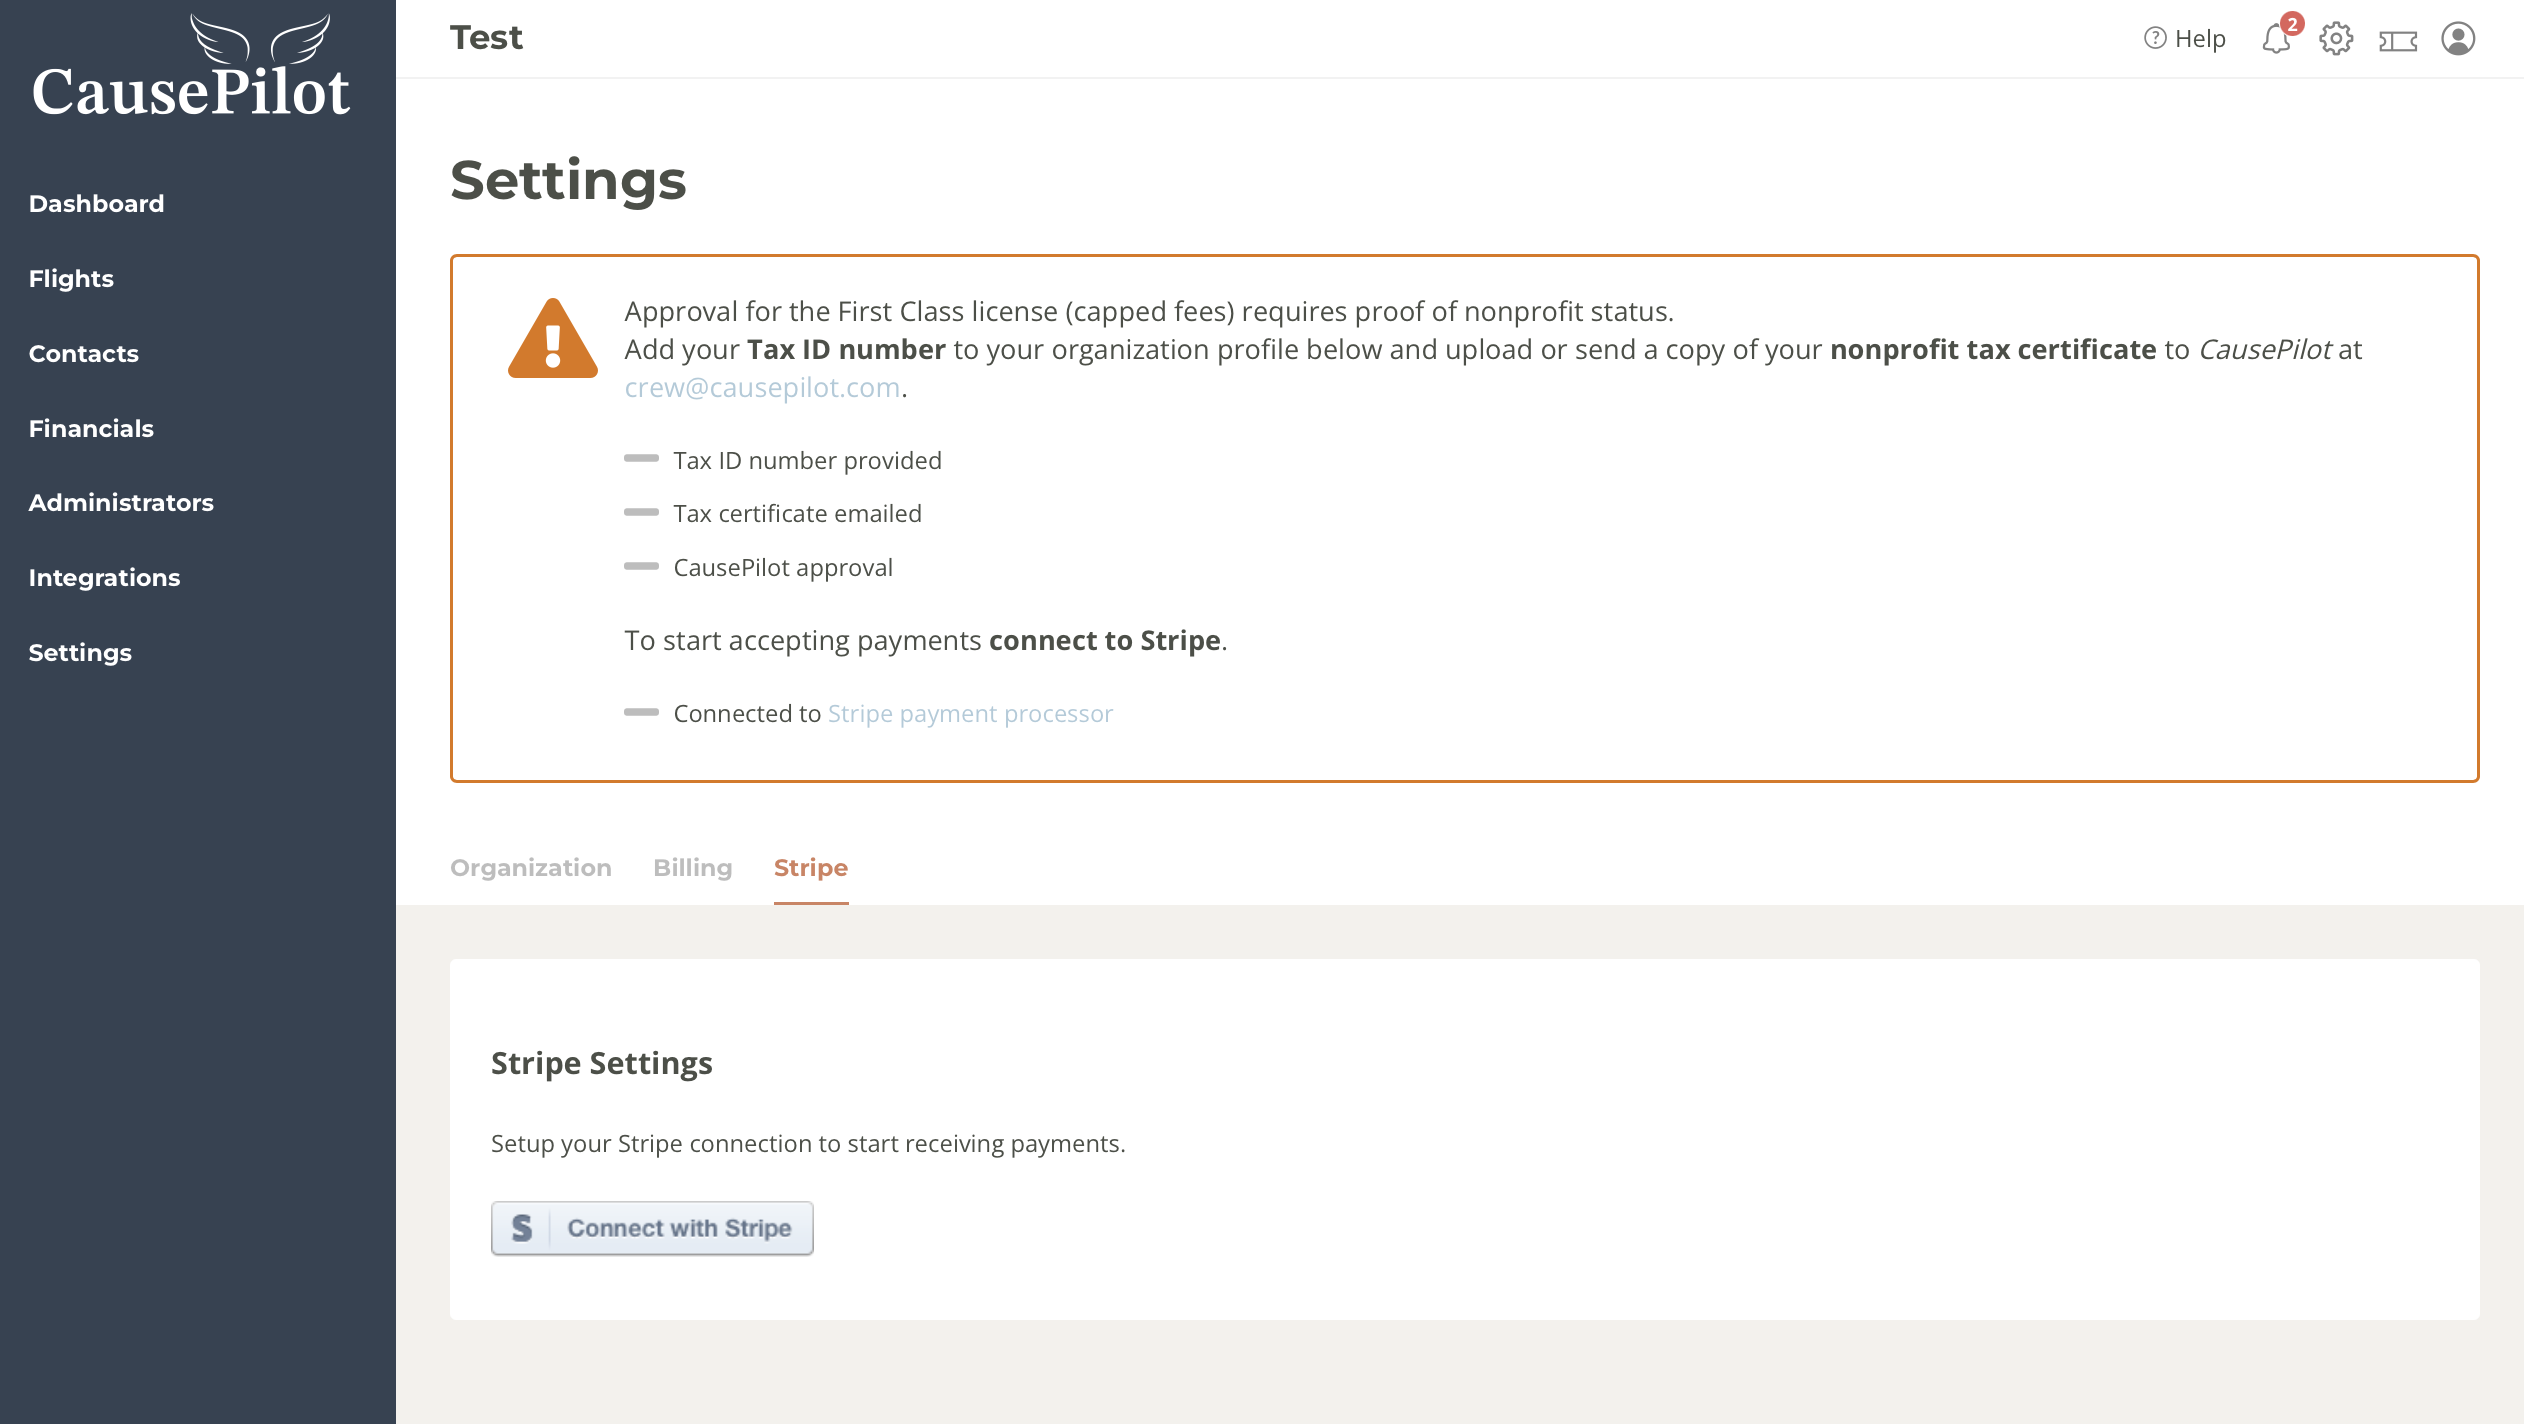Screen dimensions: 2524x1424
Task: Click the Stripe S logo icon
Action: point(522,1228)
